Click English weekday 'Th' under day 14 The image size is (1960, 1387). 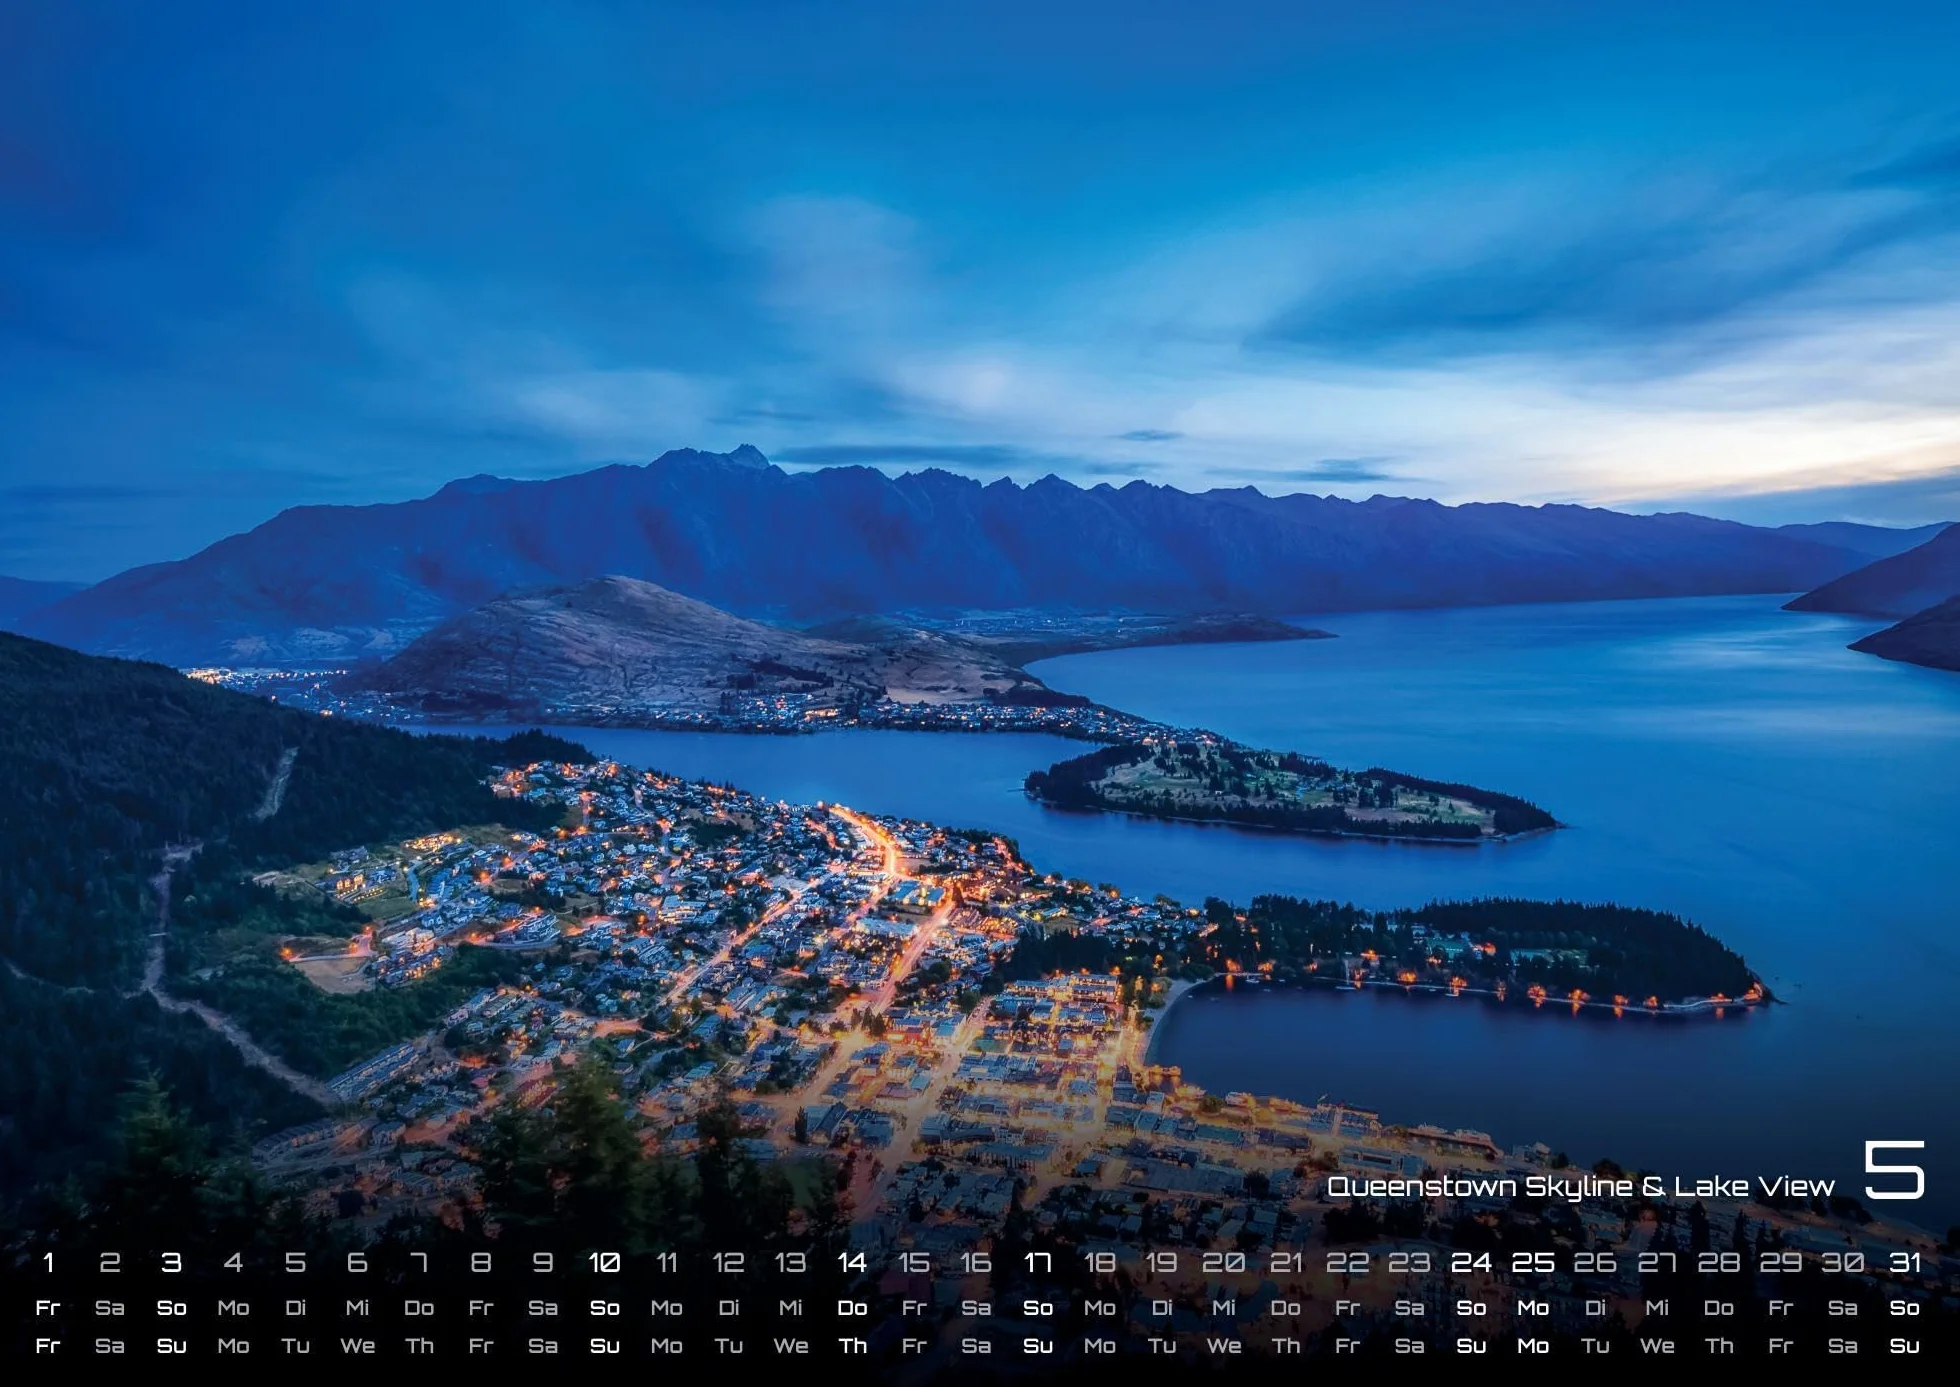tap(852, 1346)
